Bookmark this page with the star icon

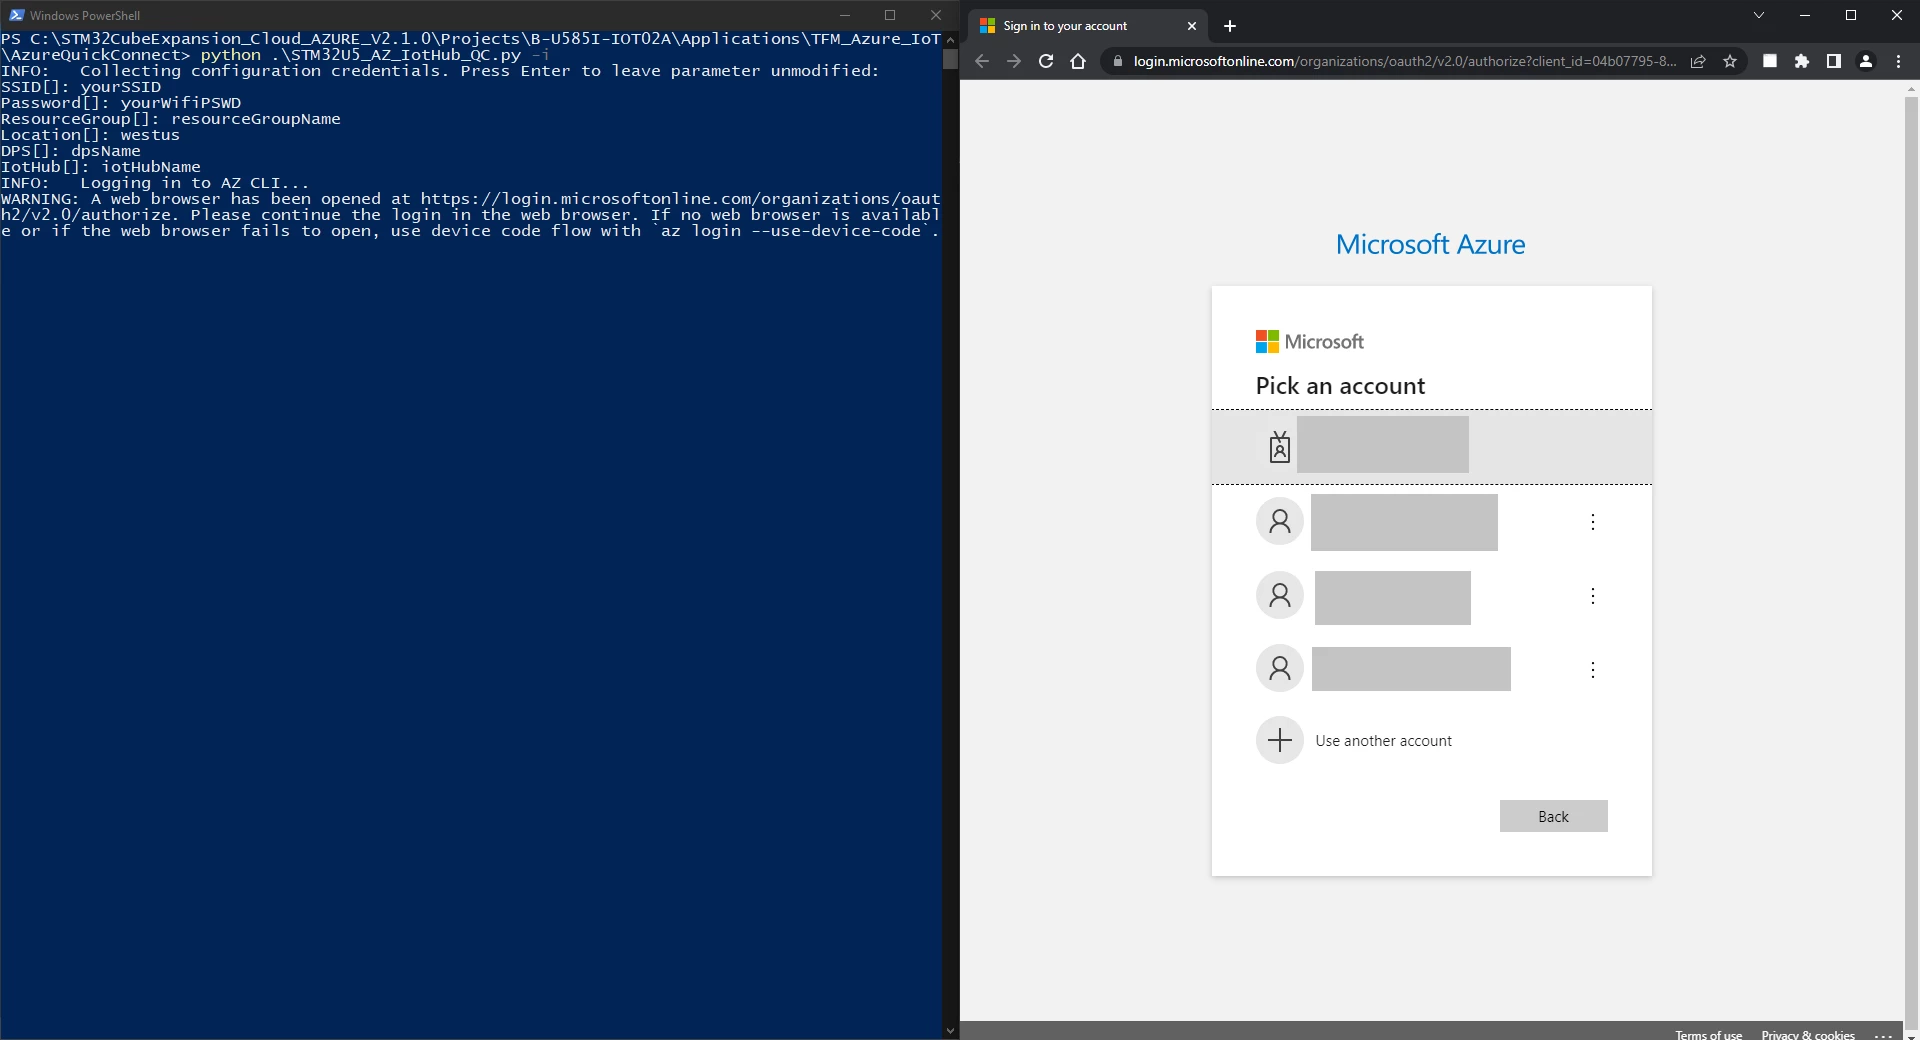point(1730,61)
